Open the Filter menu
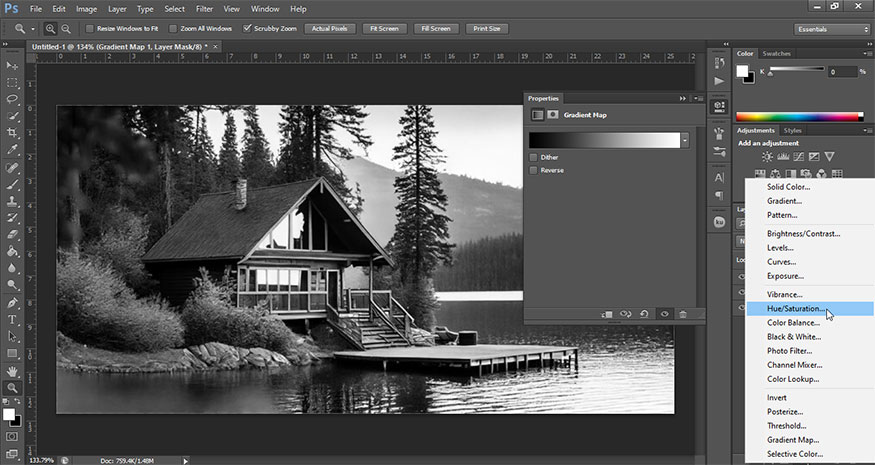The height and width of the screenshot is (465, 875). point(203,8)
